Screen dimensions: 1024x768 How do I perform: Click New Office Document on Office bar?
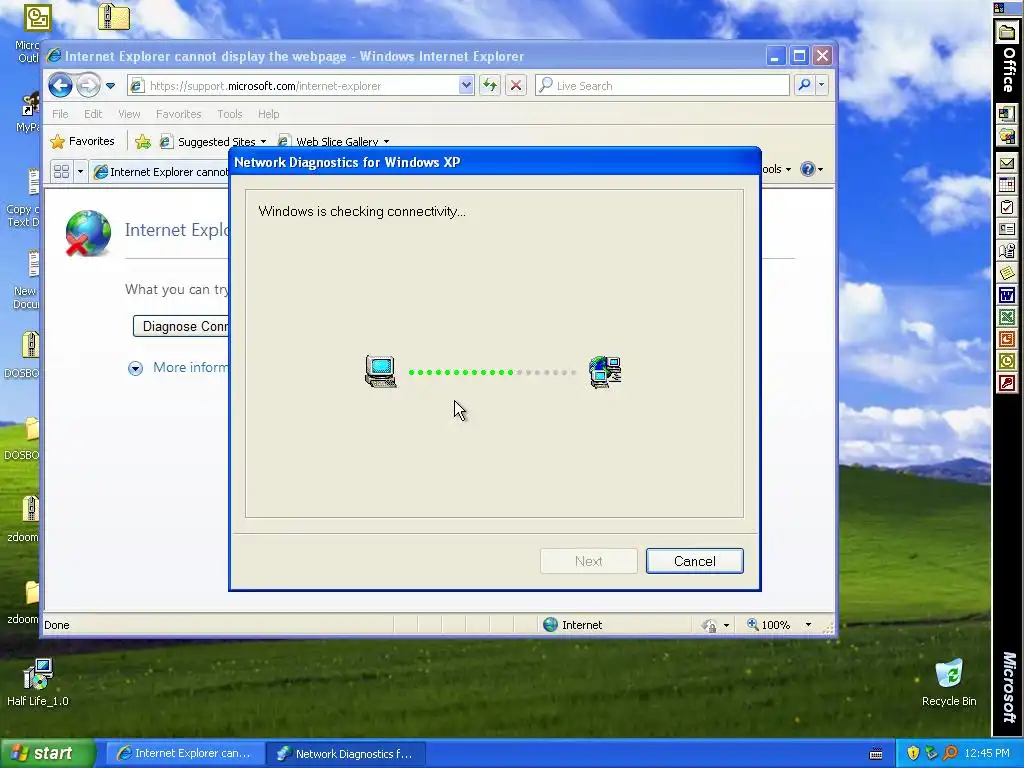tap(1006, 114)
